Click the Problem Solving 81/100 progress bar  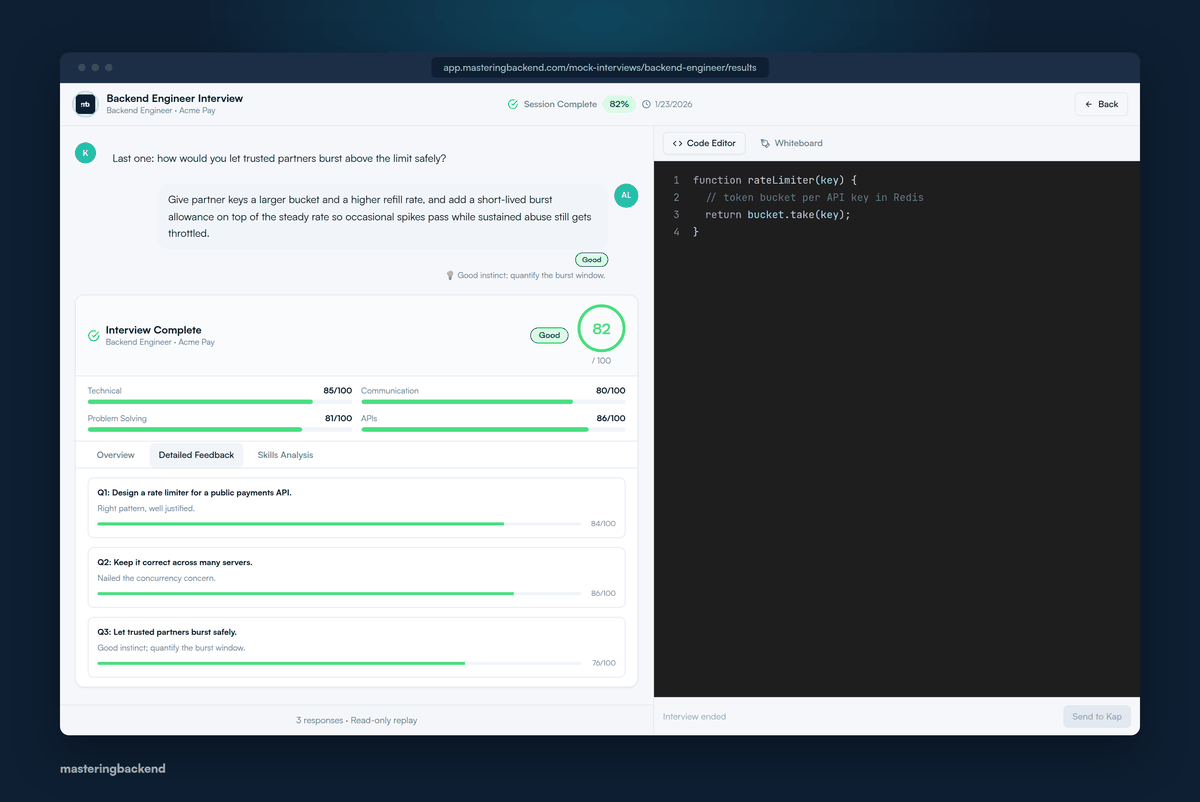click(x=220, y=430)
